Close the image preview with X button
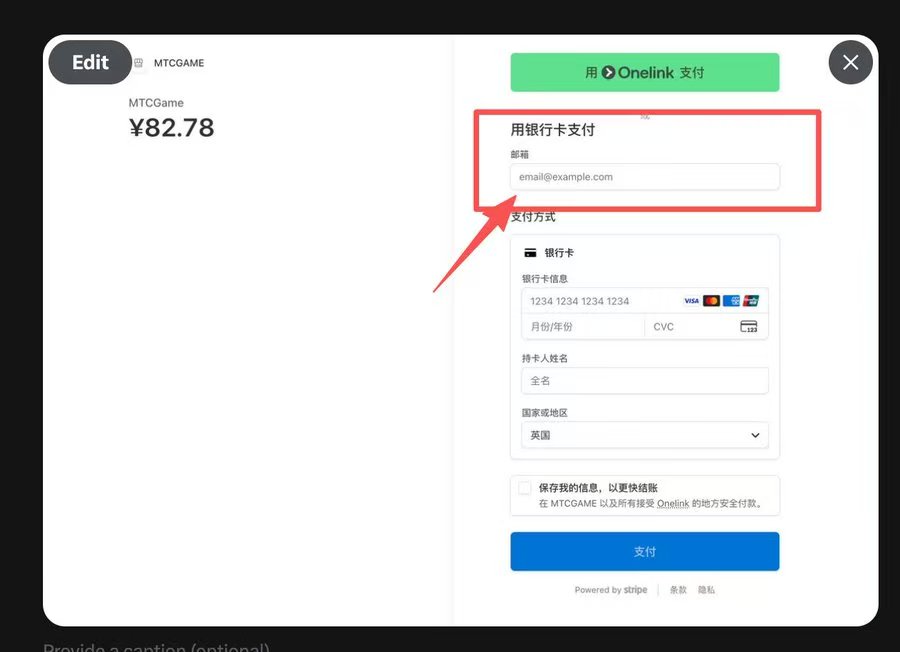This screenshot has height=652, width=900. point(851,62)
